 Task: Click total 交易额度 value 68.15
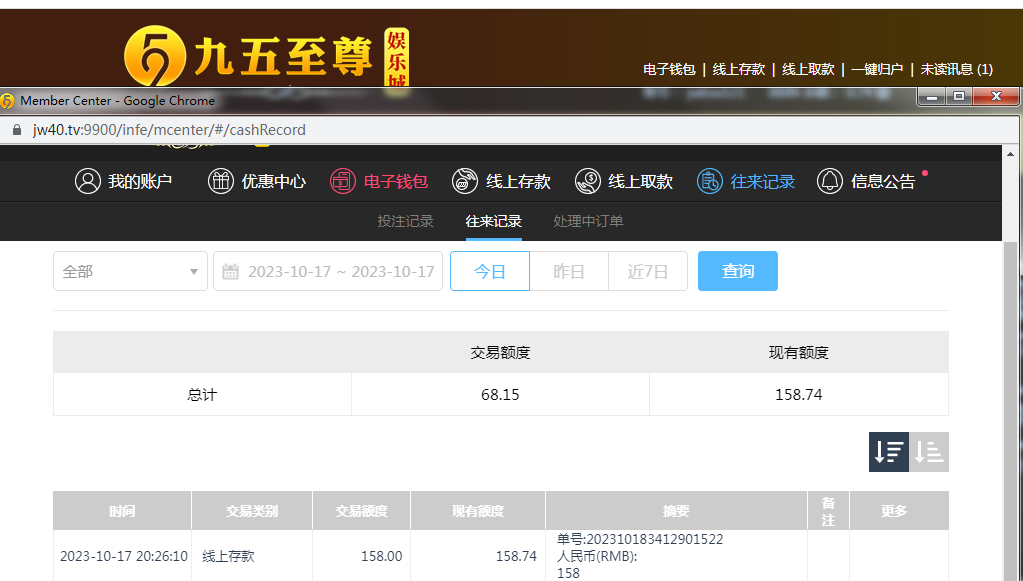(500, 395)
